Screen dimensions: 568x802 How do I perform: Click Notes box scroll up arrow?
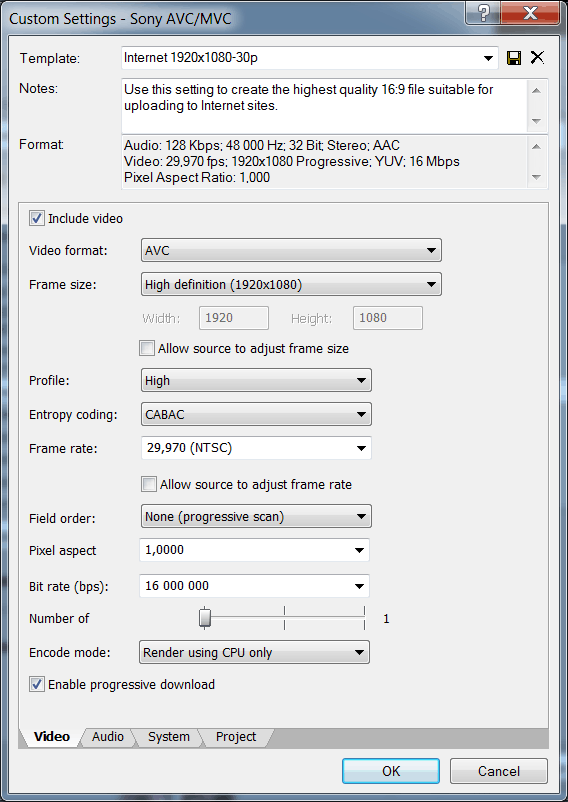(536, 91)
